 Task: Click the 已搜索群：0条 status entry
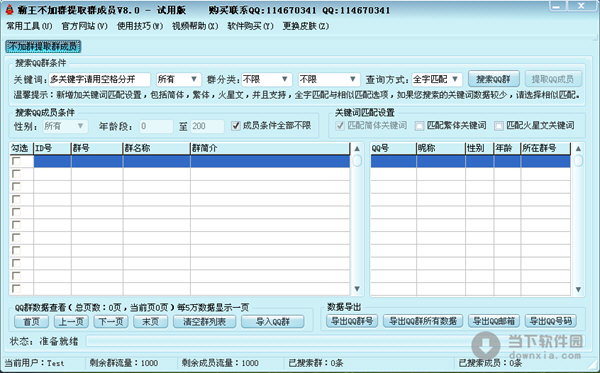click(316, 363)
